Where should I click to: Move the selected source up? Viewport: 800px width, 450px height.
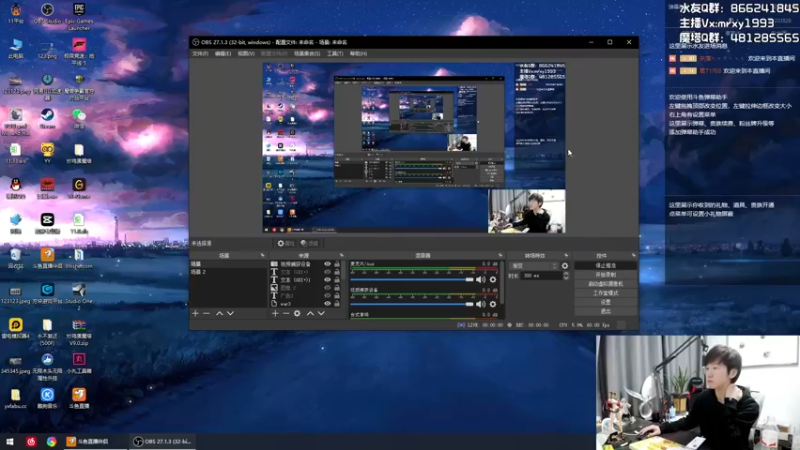click(x=310, y=313)
